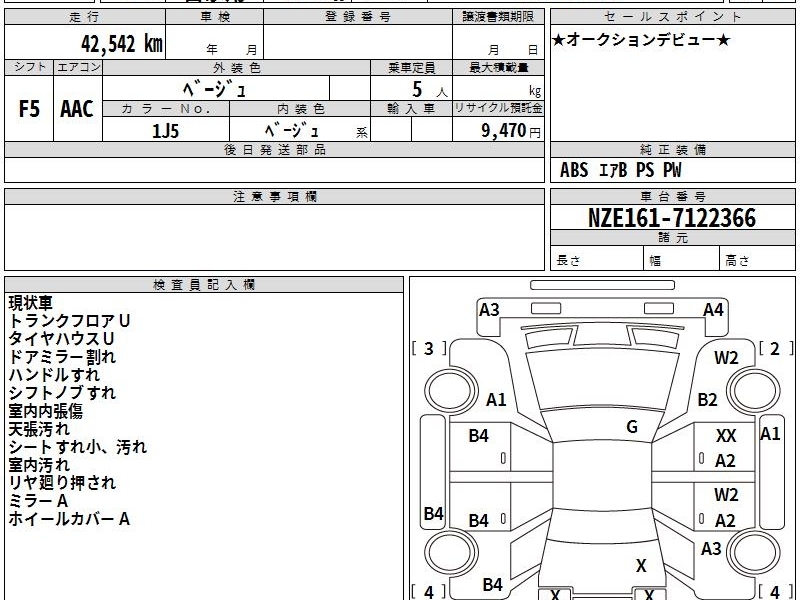Viewport: 800px width, 600px height.
Task: Click the exterior color value ベージュ
Action: 215,89
